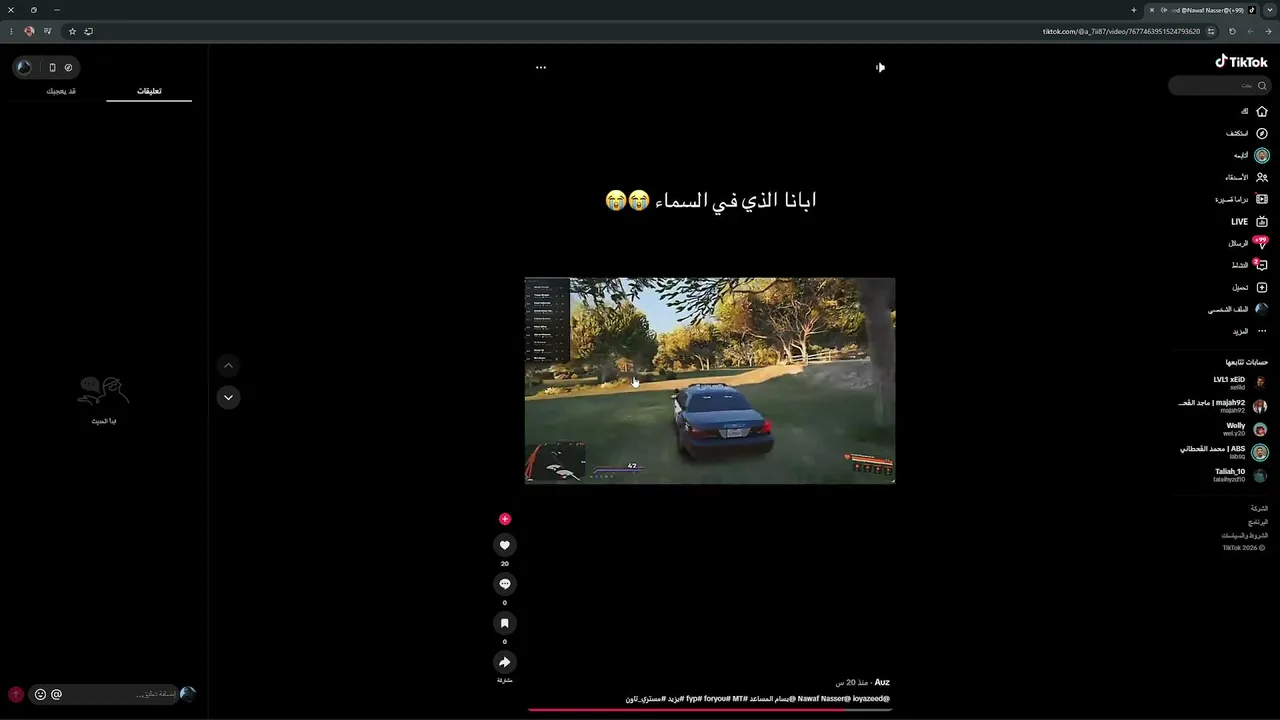The height and width of the screenshot is (720, 1280).
Task: Open the Profile avatar in the sidebar
Action: click(1262, 309)
